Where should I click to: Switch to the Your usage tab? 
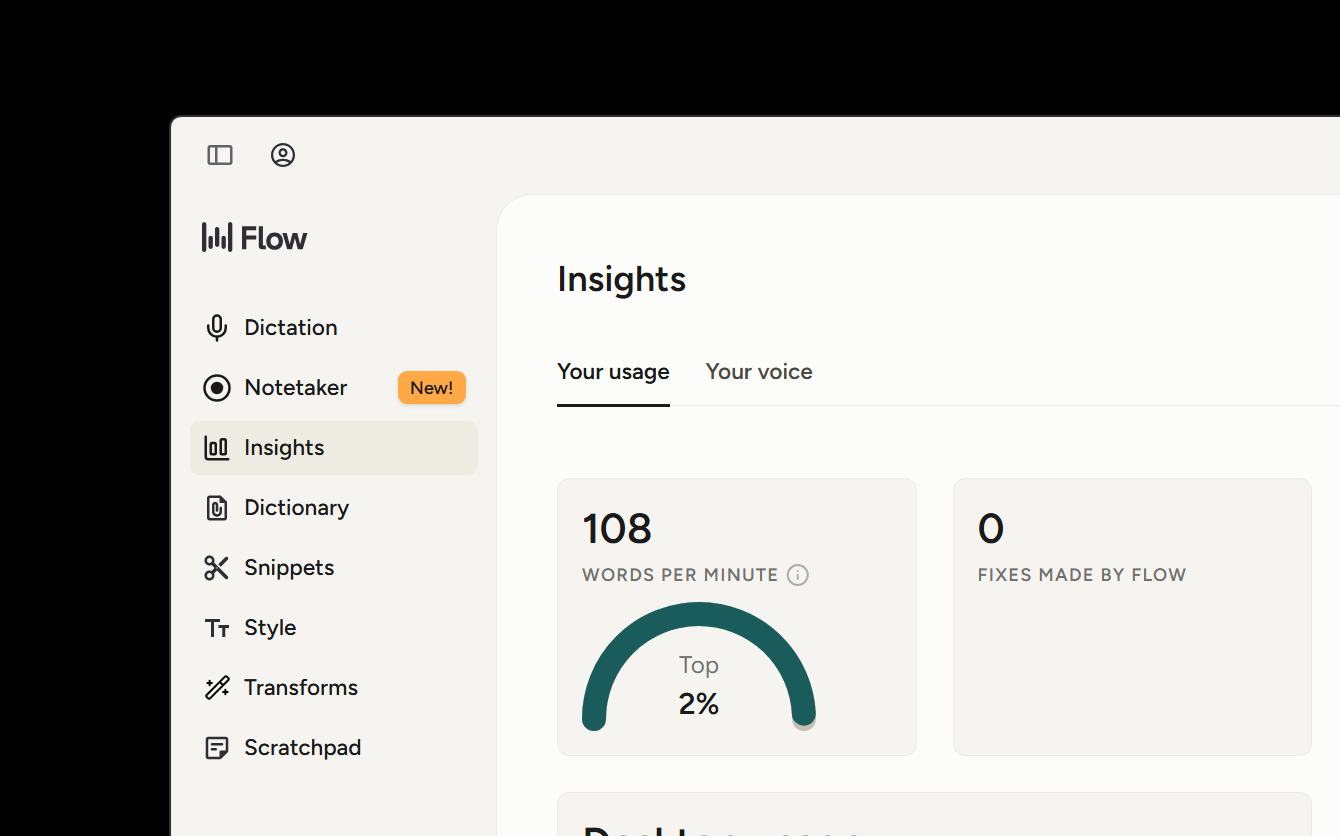[613, 372]
